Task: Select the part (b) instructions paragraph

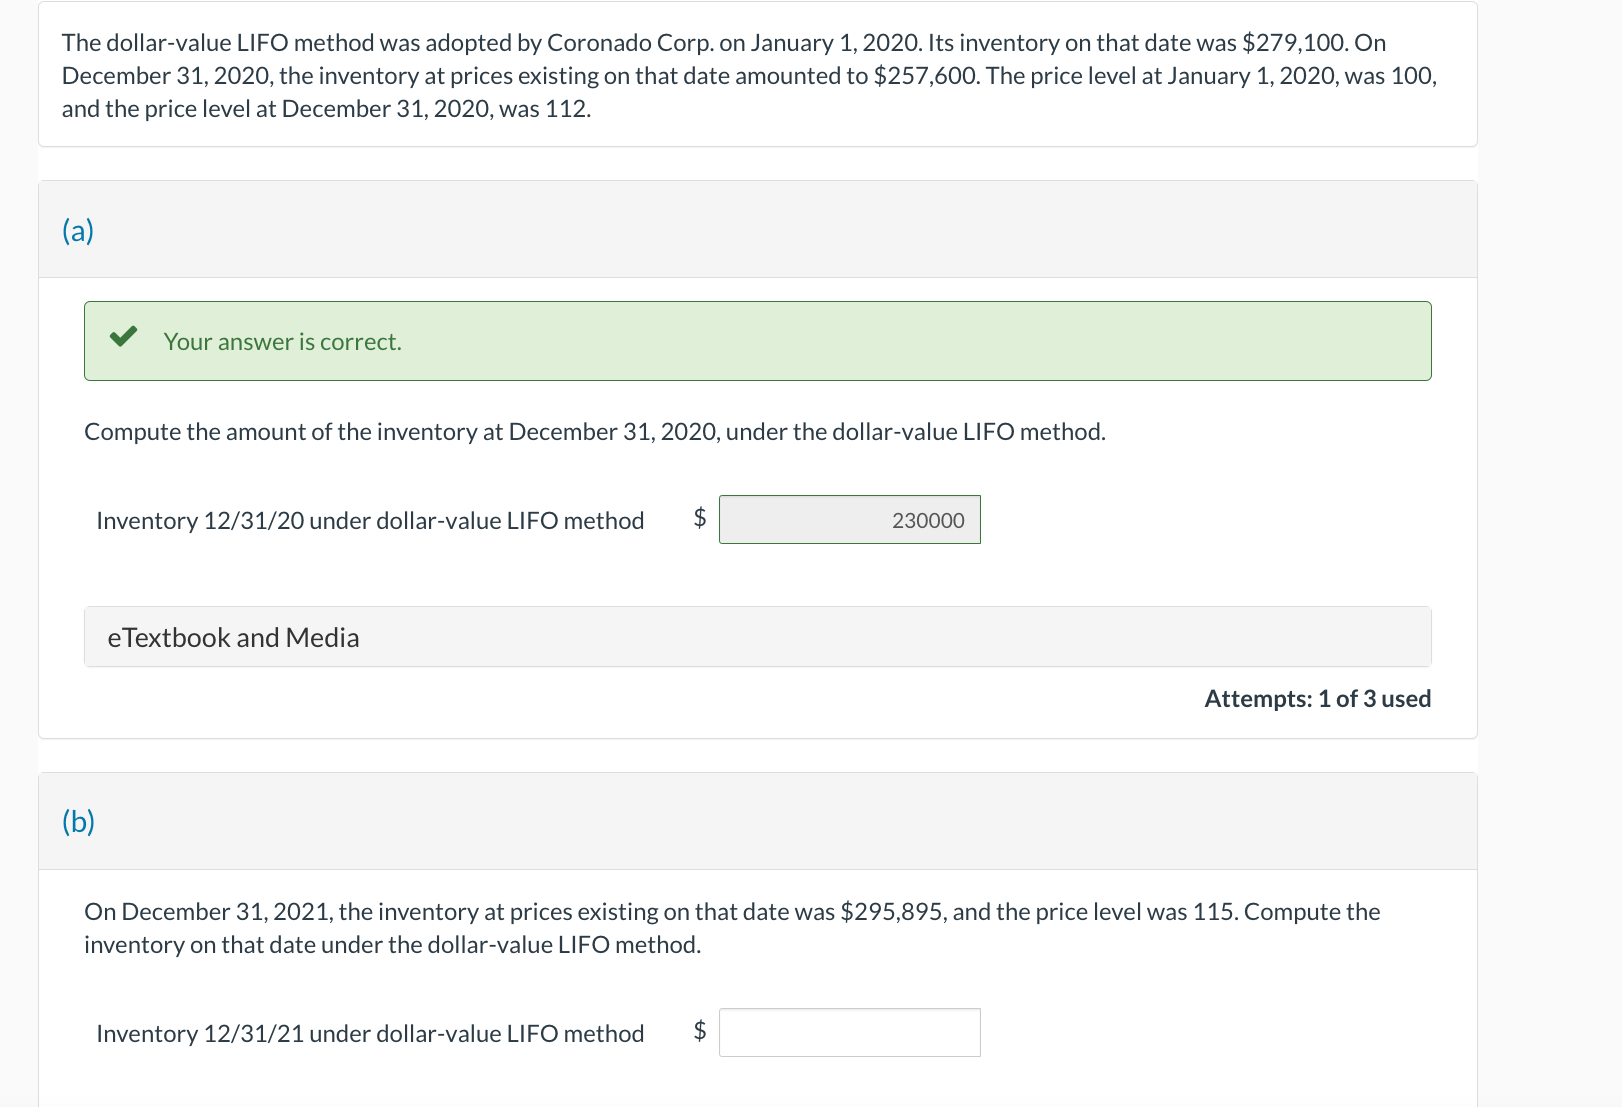Action: tap(731, 927)
